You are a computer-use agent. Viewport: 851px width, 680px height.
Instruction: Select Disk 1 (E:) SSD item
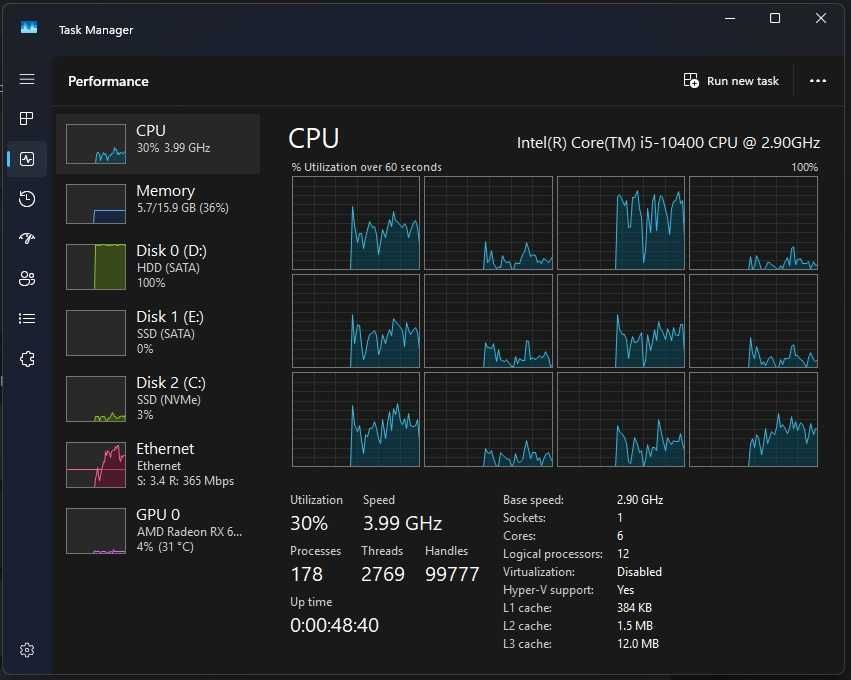coord(158,333)
